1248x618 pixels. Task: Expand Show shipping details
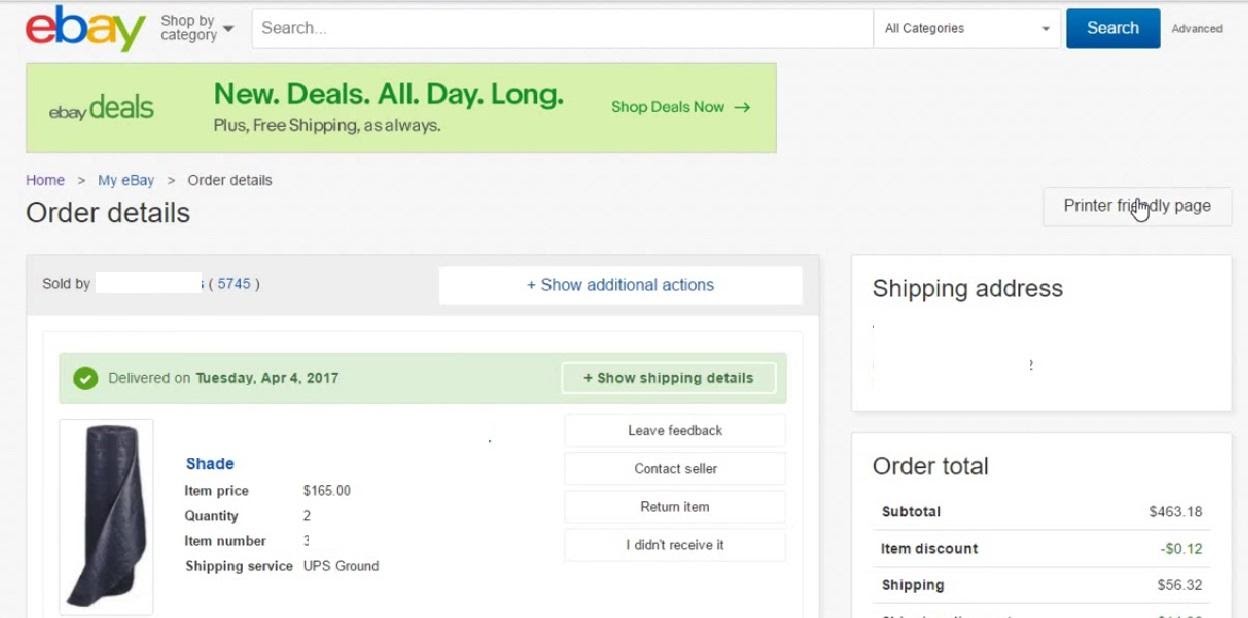[669, 378]
